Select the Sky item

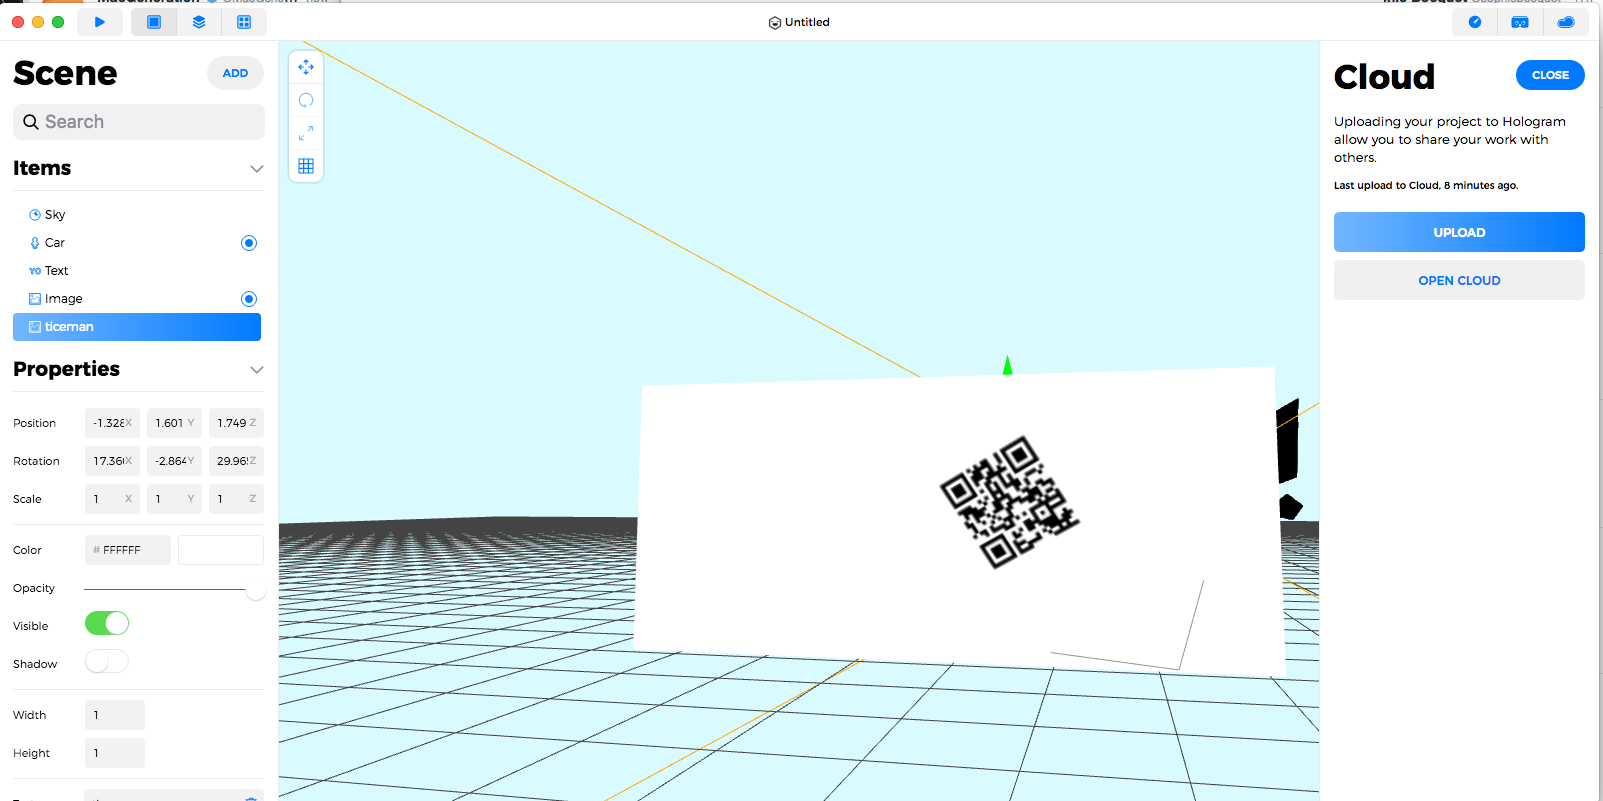pos(137,215)
